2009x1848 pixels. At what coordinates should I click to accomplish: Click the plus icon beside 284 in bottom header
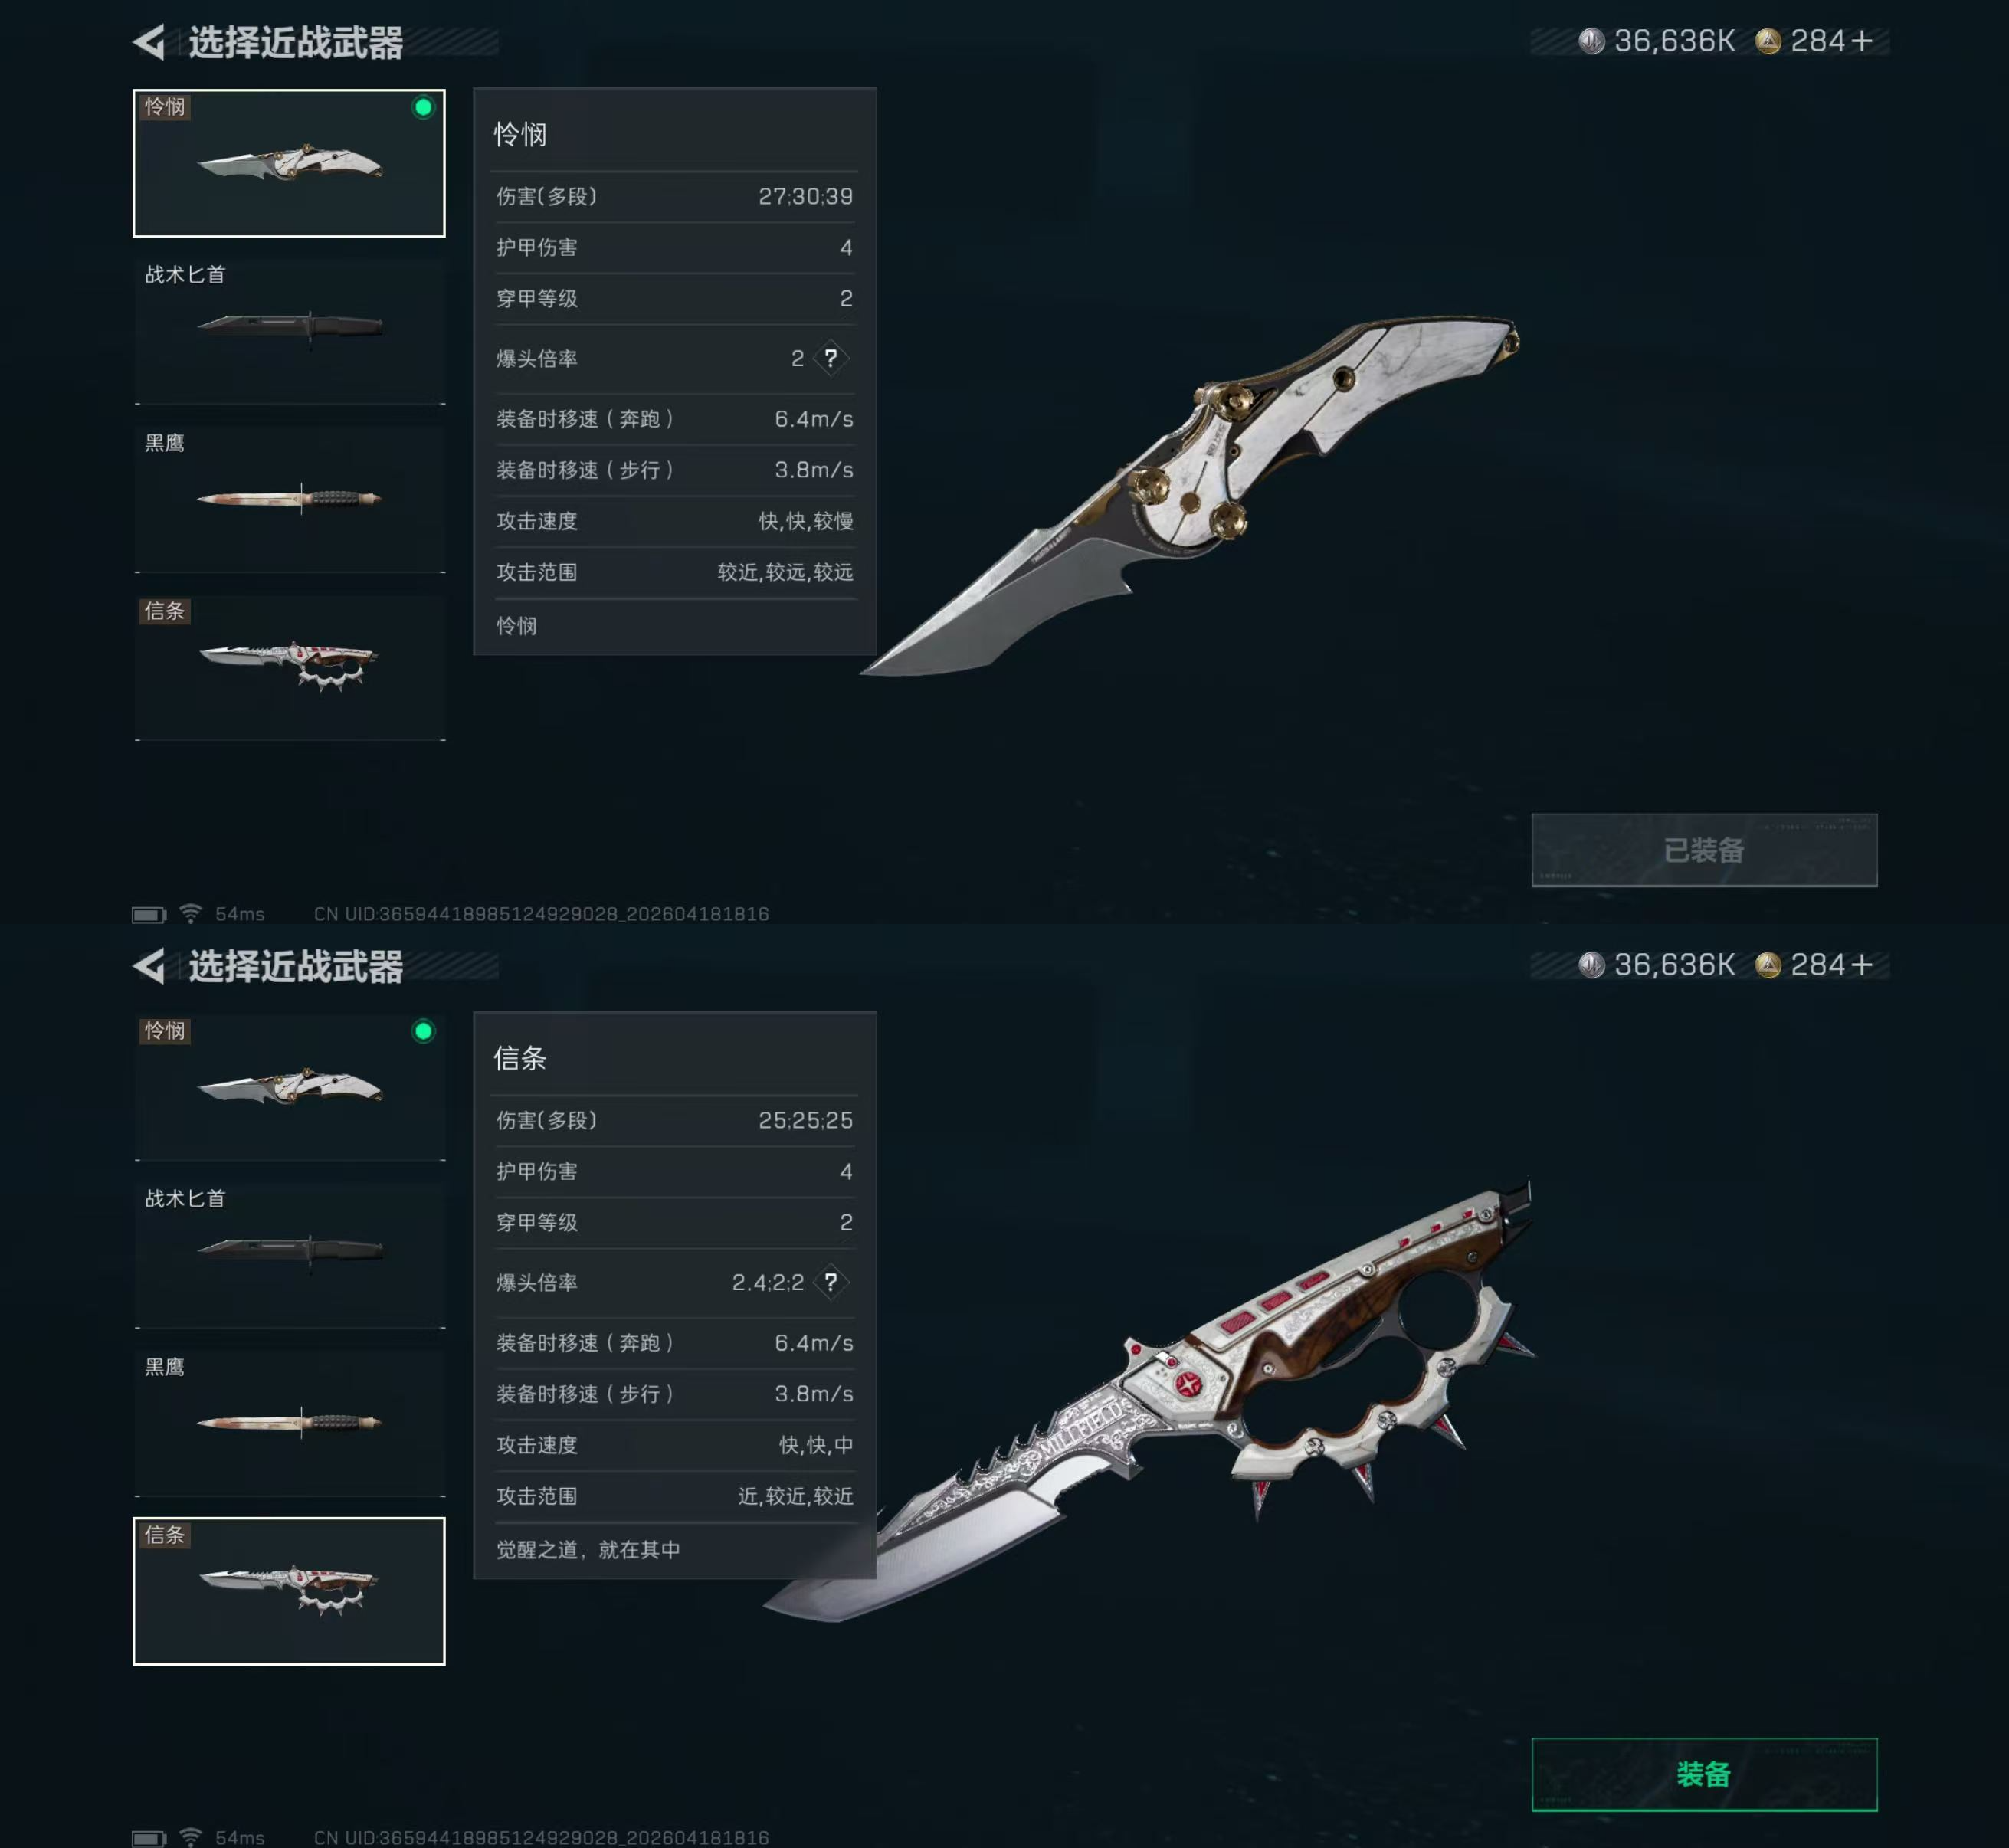(1861, 965)
